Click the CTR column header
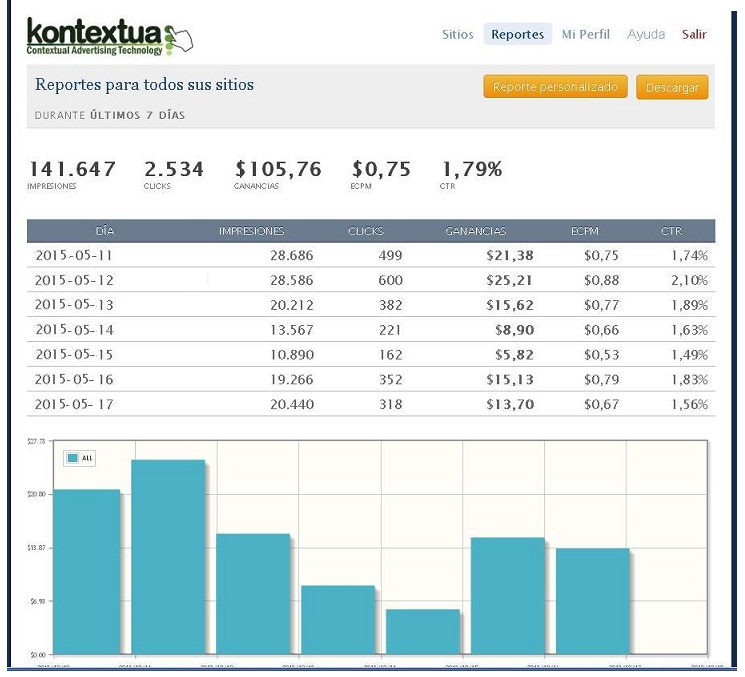 671,231
